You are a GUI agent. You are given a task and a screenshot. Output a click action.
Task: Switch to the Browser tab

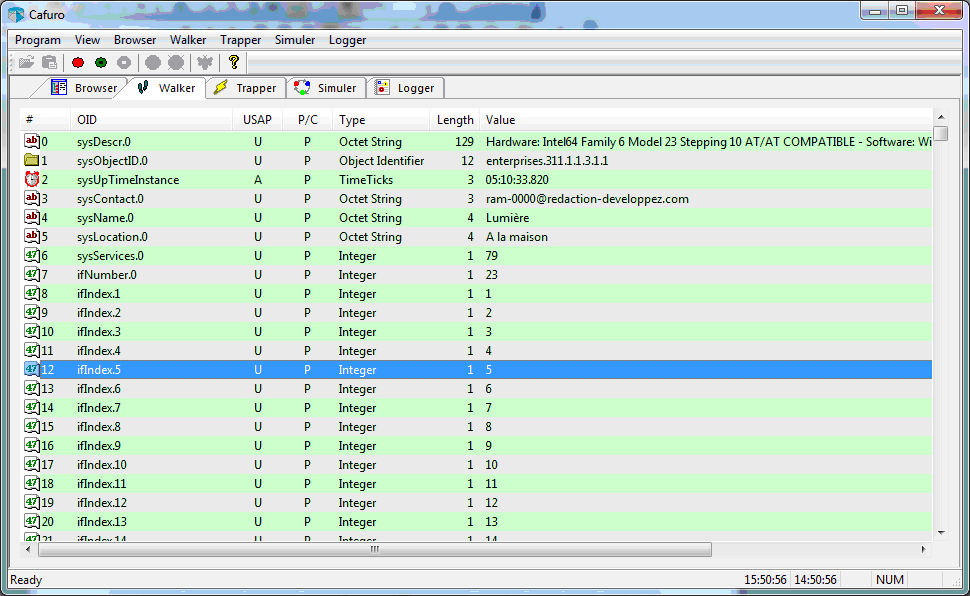(x=85, y=88)
